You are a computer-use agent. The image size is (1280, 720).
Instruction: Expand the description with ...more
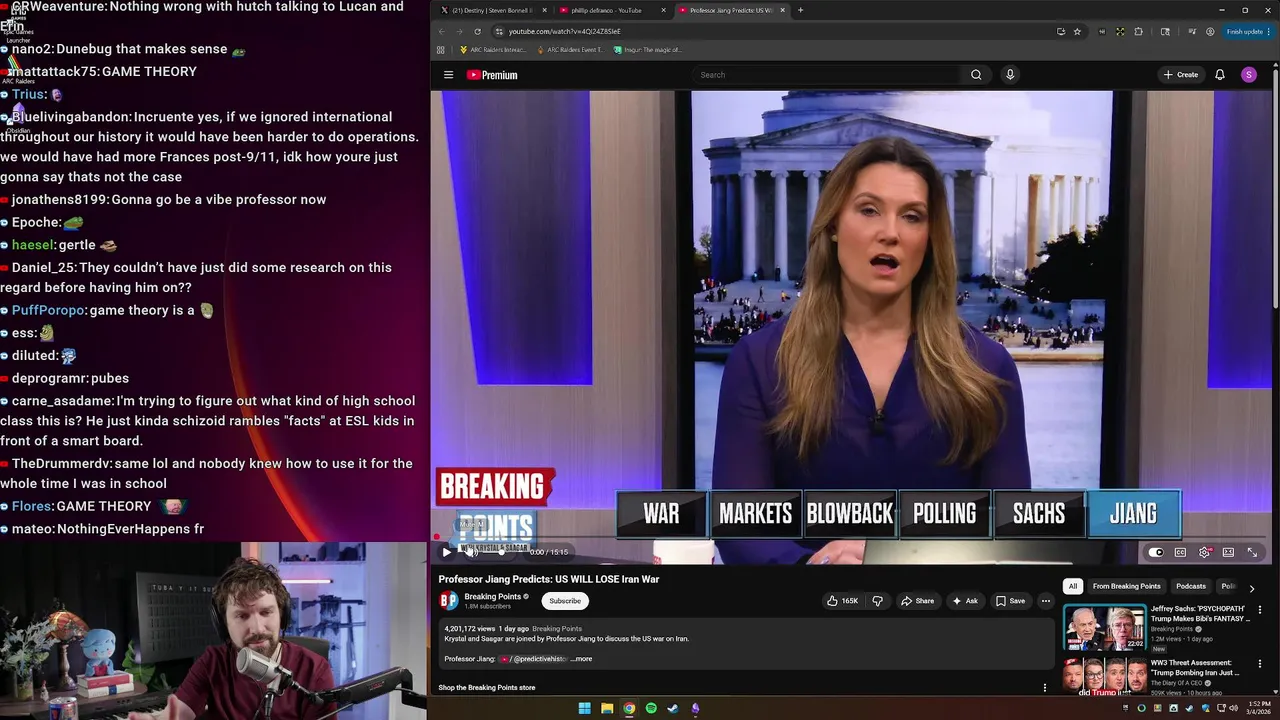pyautogui.click(x=581, y=659)
